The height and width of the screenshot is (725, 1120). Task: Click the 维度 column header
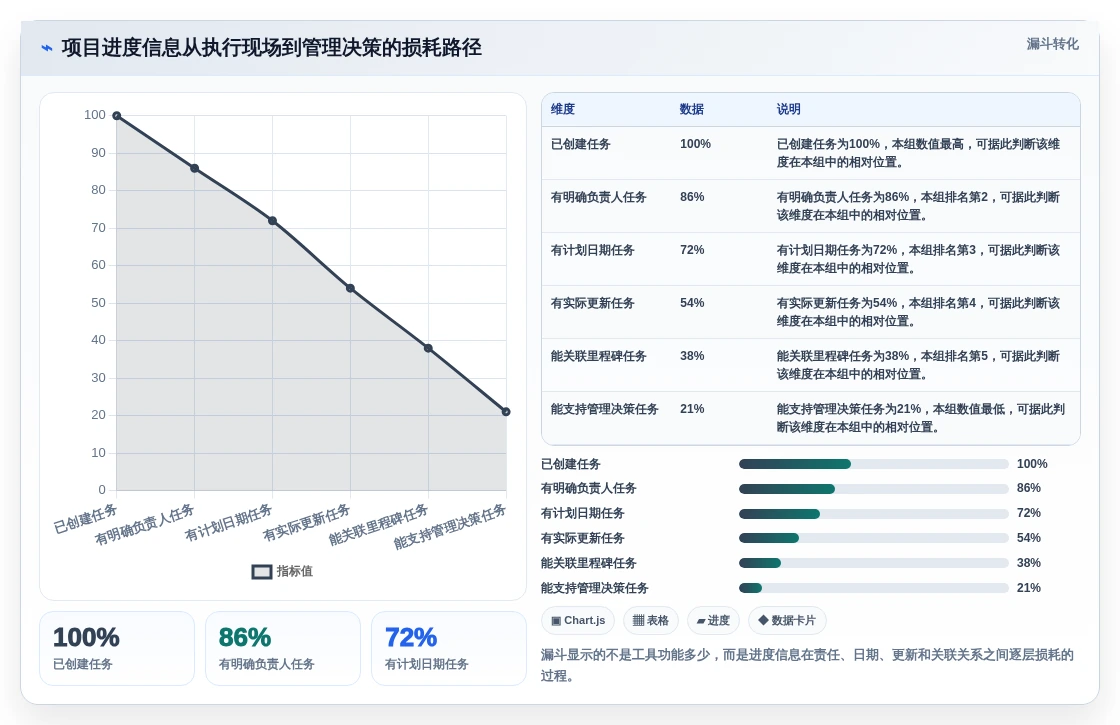(563, 109)
